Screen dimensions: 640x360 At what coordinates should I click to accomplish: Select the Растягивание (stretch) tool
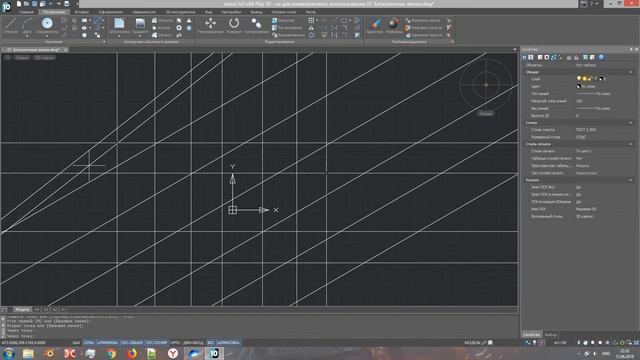pos(287,28)
